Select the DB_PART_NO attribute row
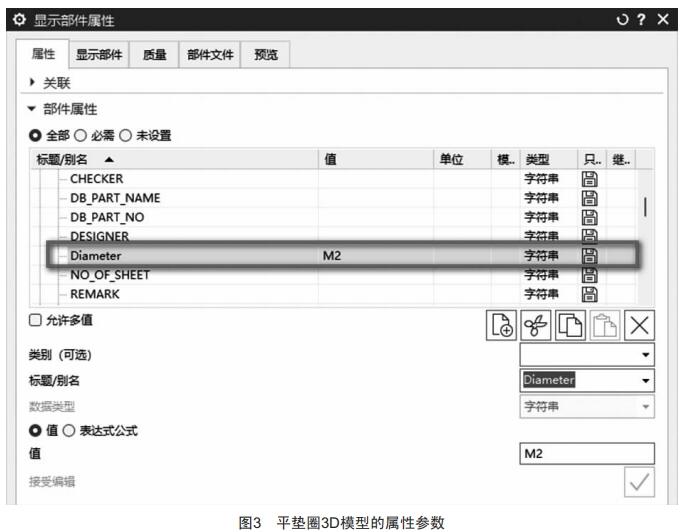684x532 pixels. click(334, 217)
